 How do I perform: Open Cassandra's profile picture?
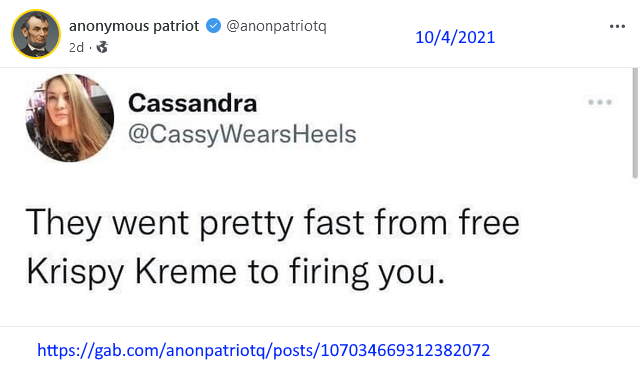pos(70,118)
